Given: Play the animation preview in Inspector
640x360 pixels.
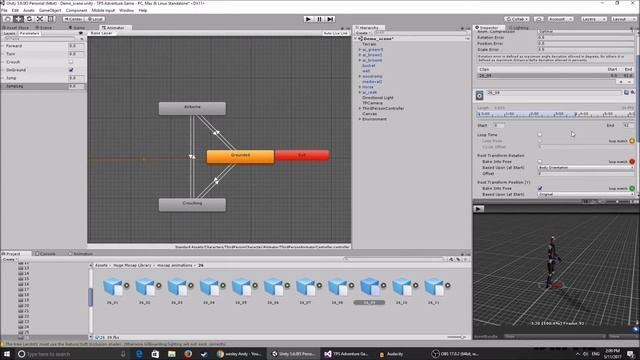Looking at the screenshot, I should point(478,209).
